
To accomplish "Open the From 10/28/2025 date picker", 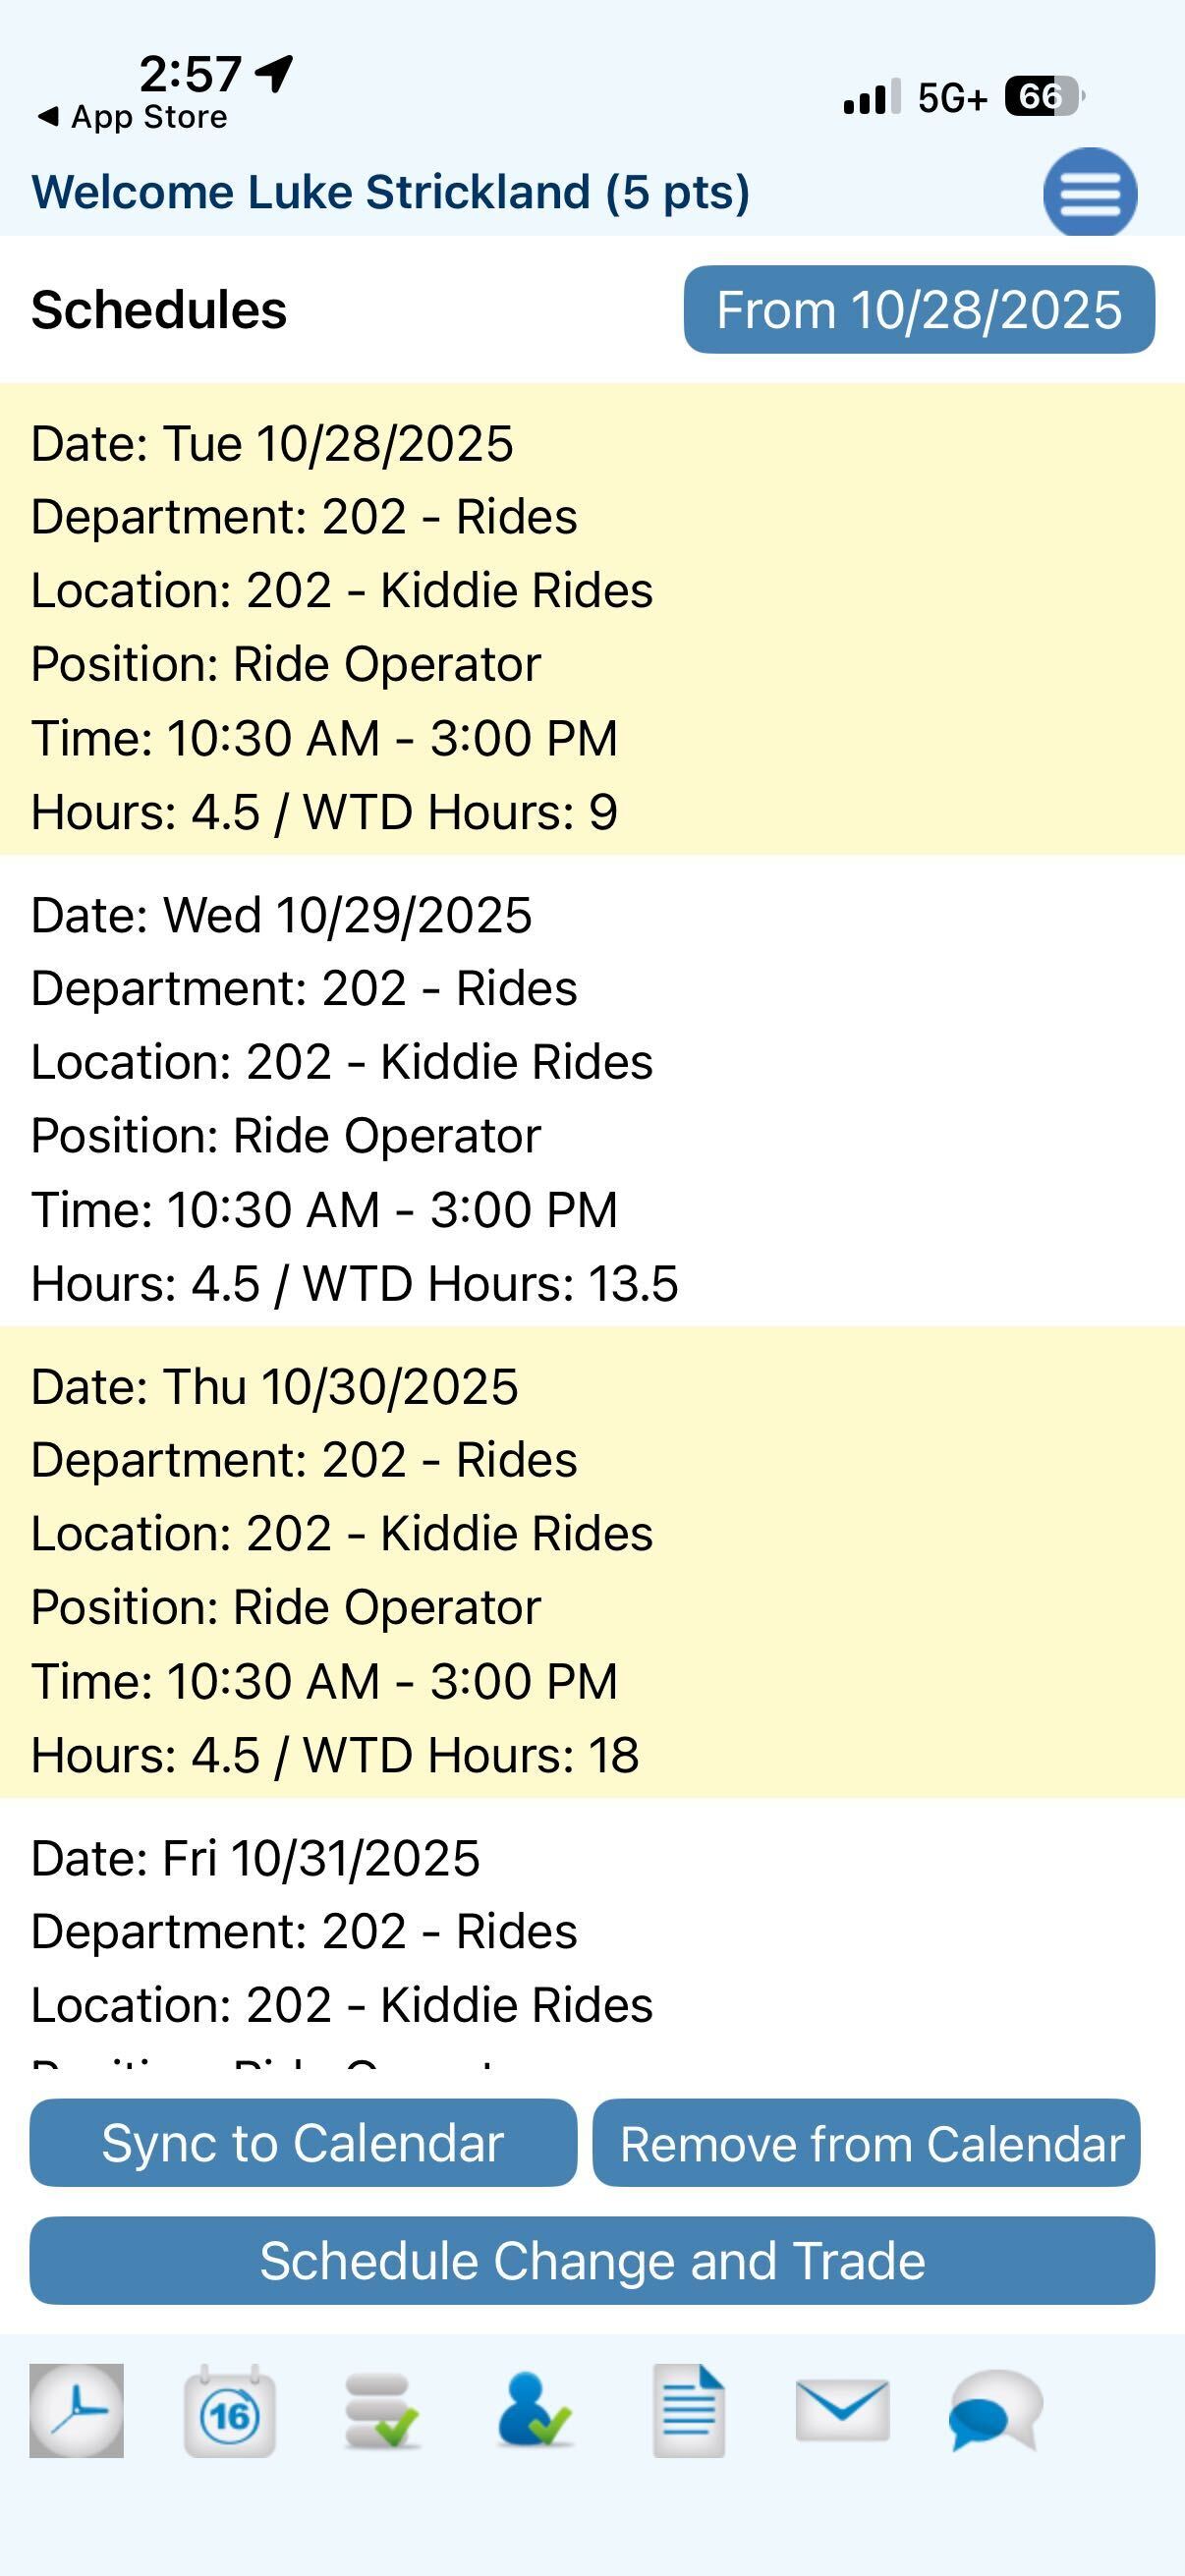I will pyautogui.click(x=918, y=309).
